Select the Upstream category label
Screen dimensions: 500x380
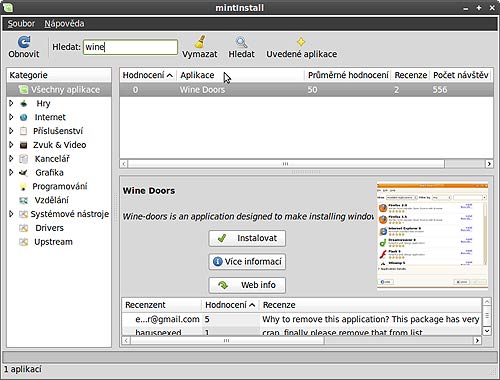53,242
